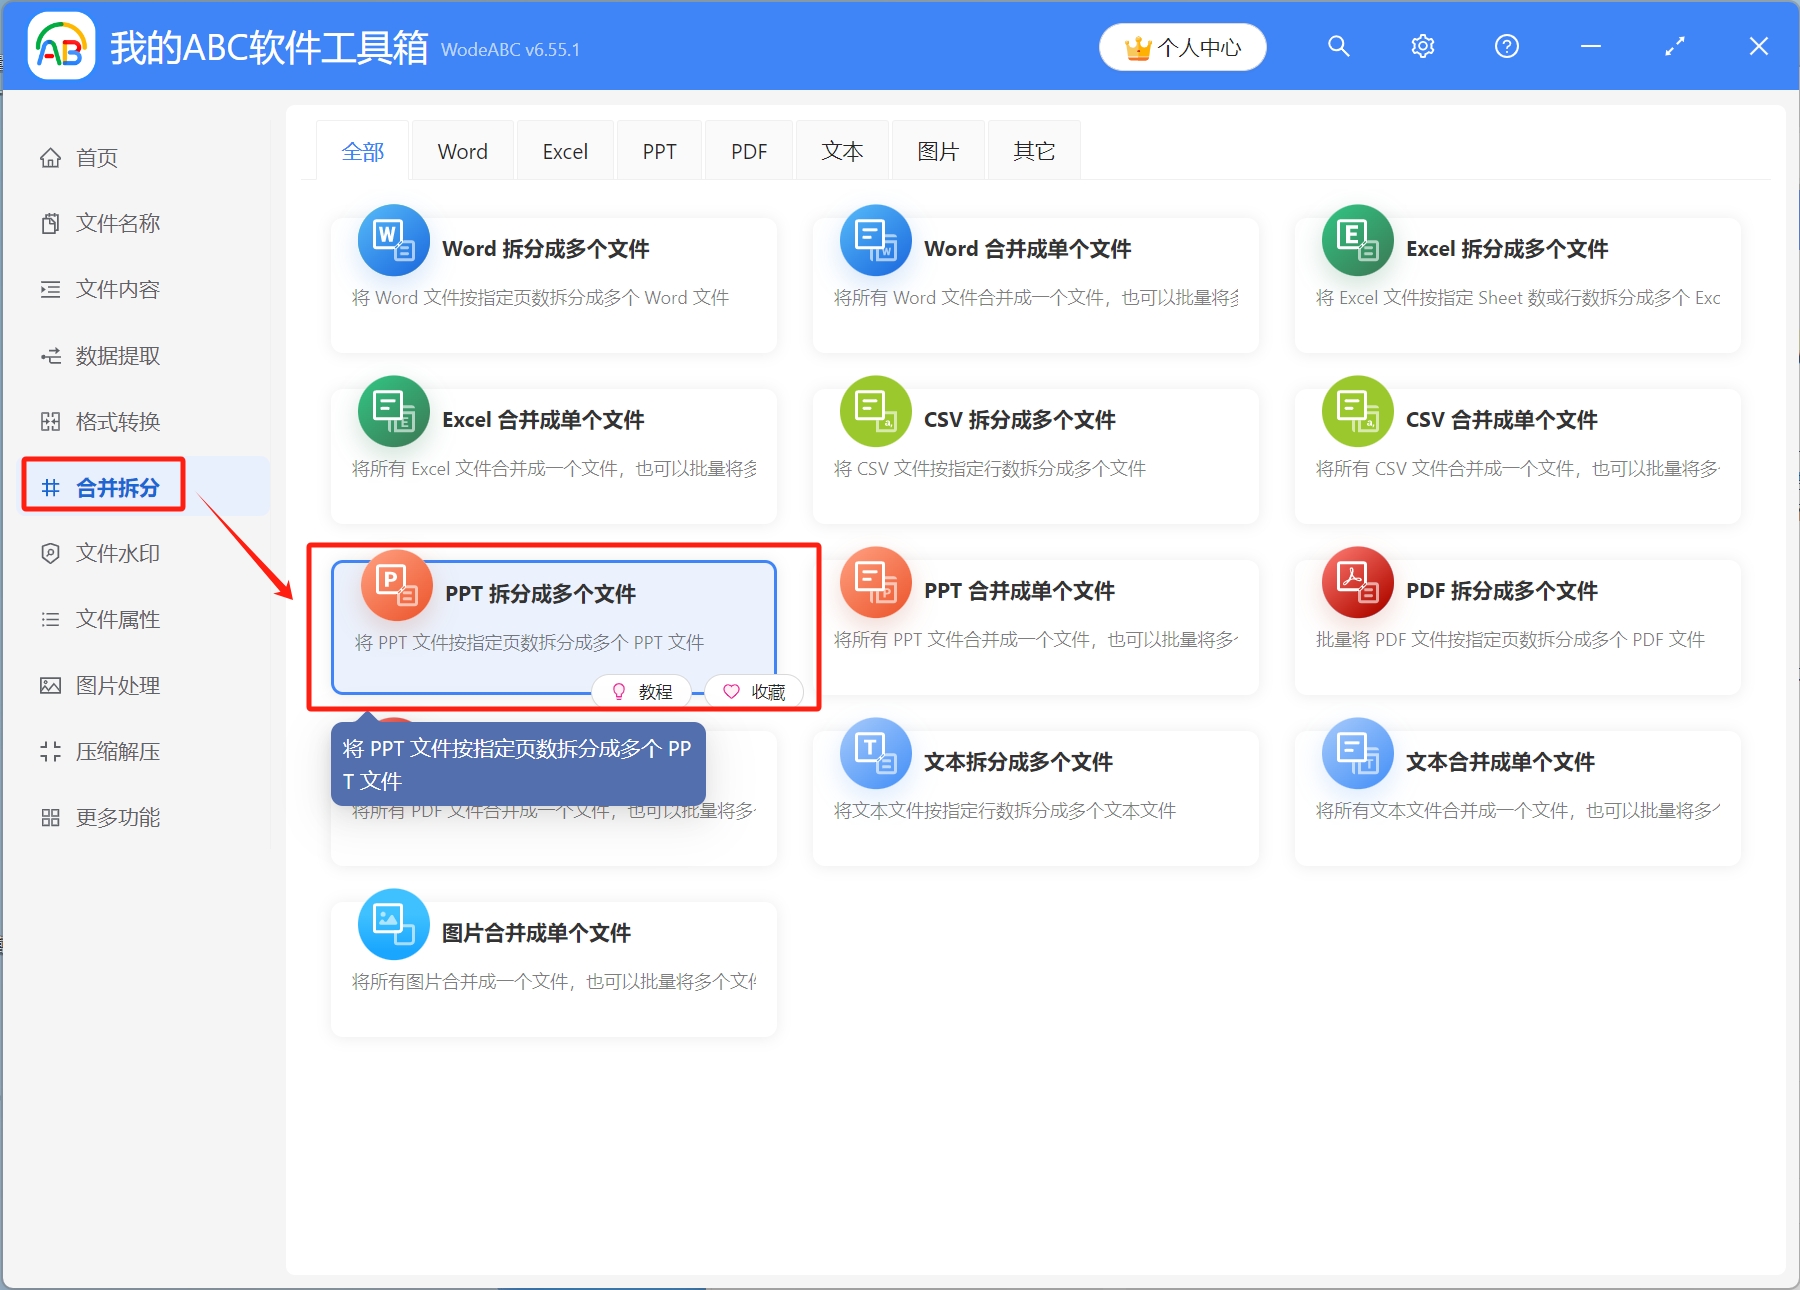1800x1290 pixels.
Task: Open the Excel tab
Action: click(x=565, y=151)
